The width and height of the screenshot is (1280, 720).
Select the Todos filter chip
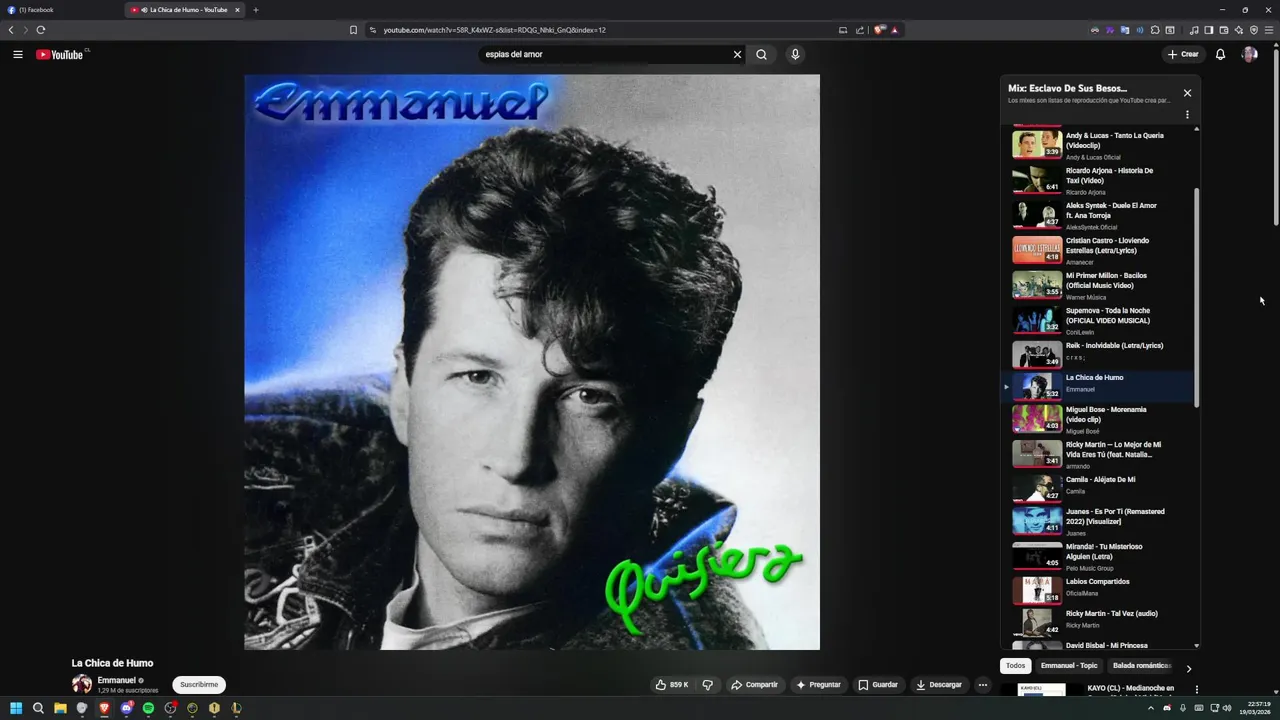pyautogui.click(x=1015, y=666)
